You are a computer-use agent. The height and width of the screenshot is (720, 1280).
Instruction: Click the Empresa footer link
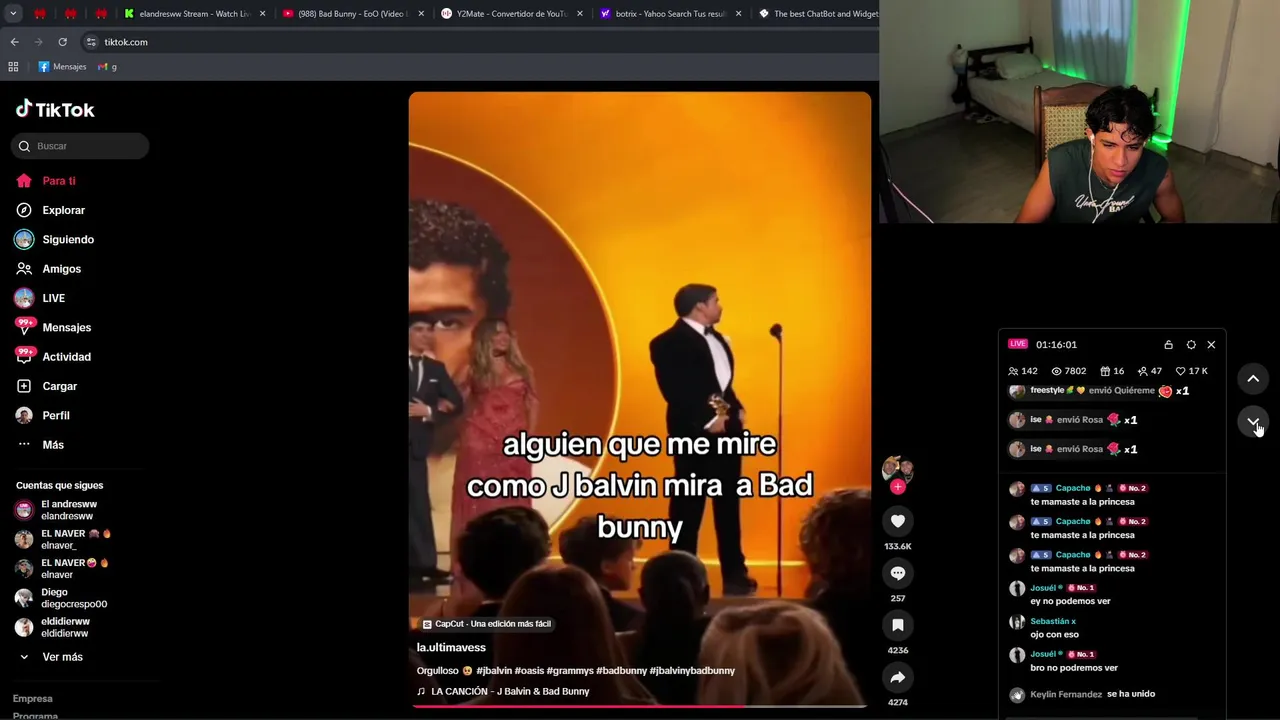click(33, 699)
